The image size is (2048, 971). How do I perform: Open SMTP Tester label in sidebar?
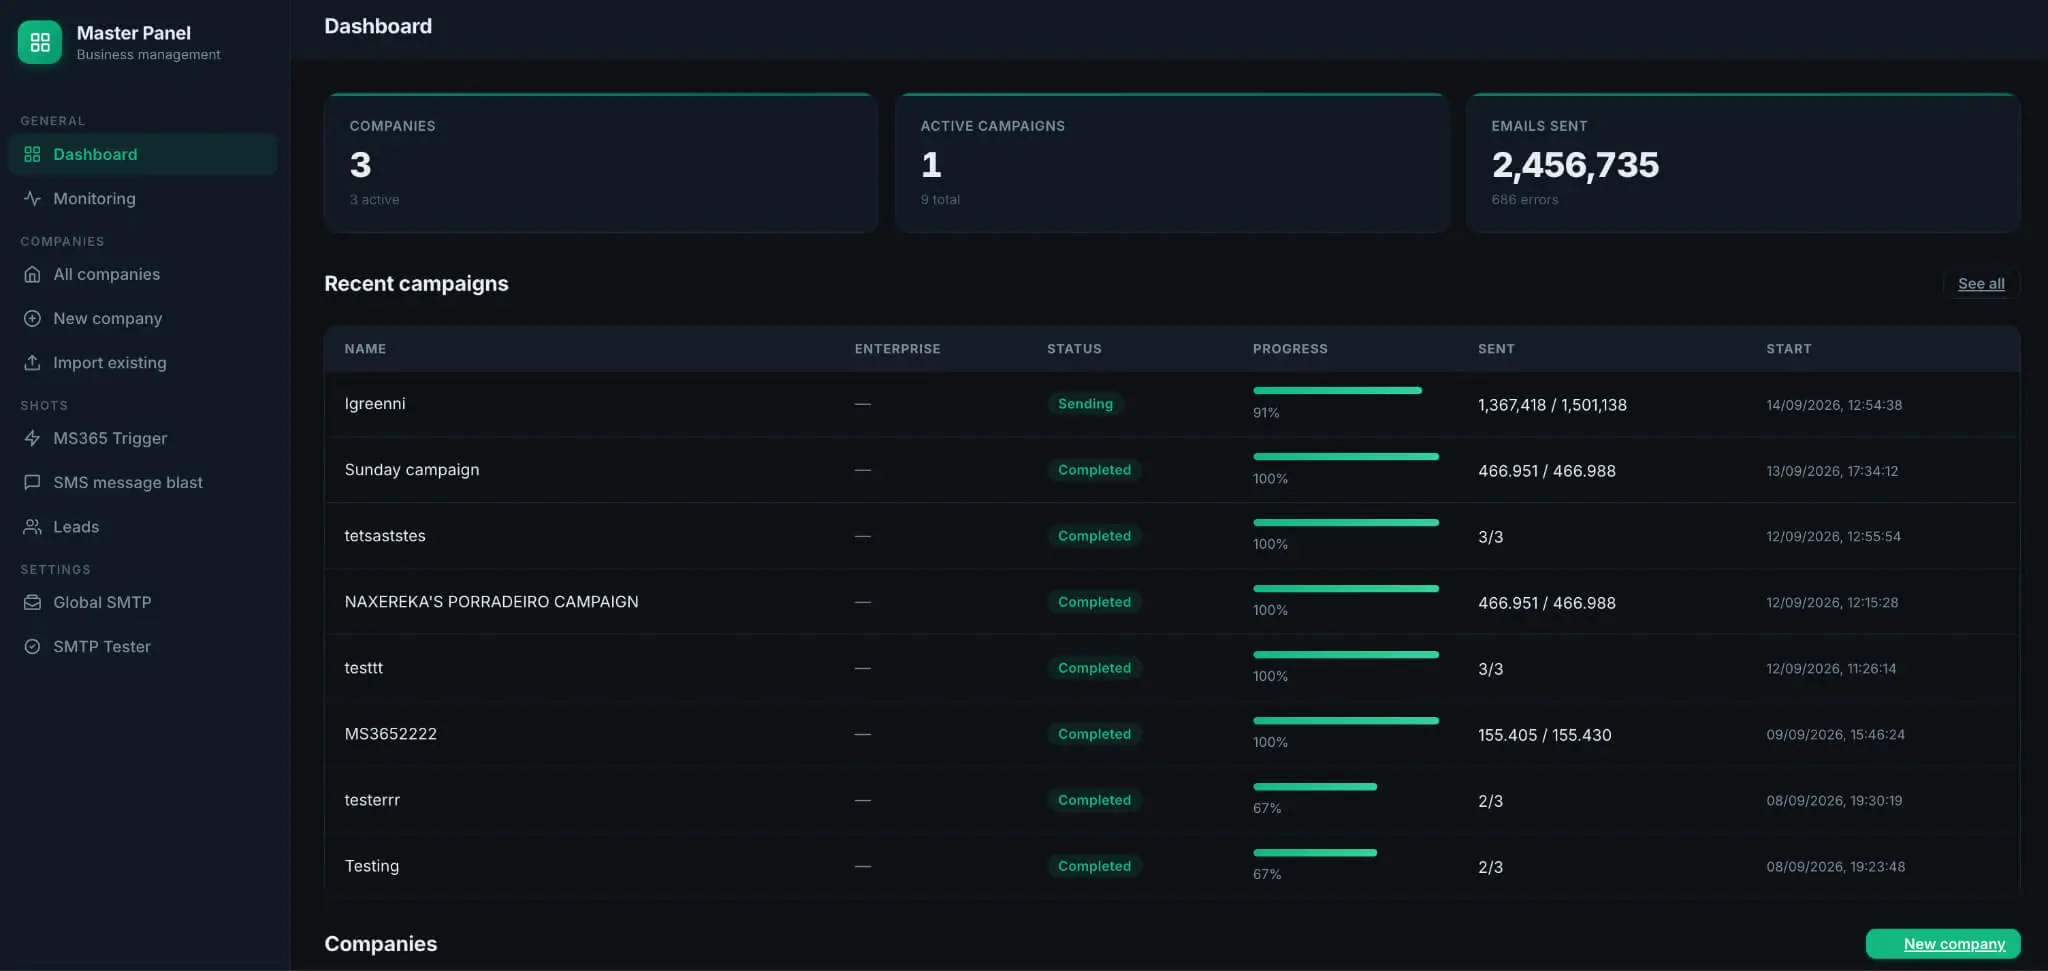(102, 646)
